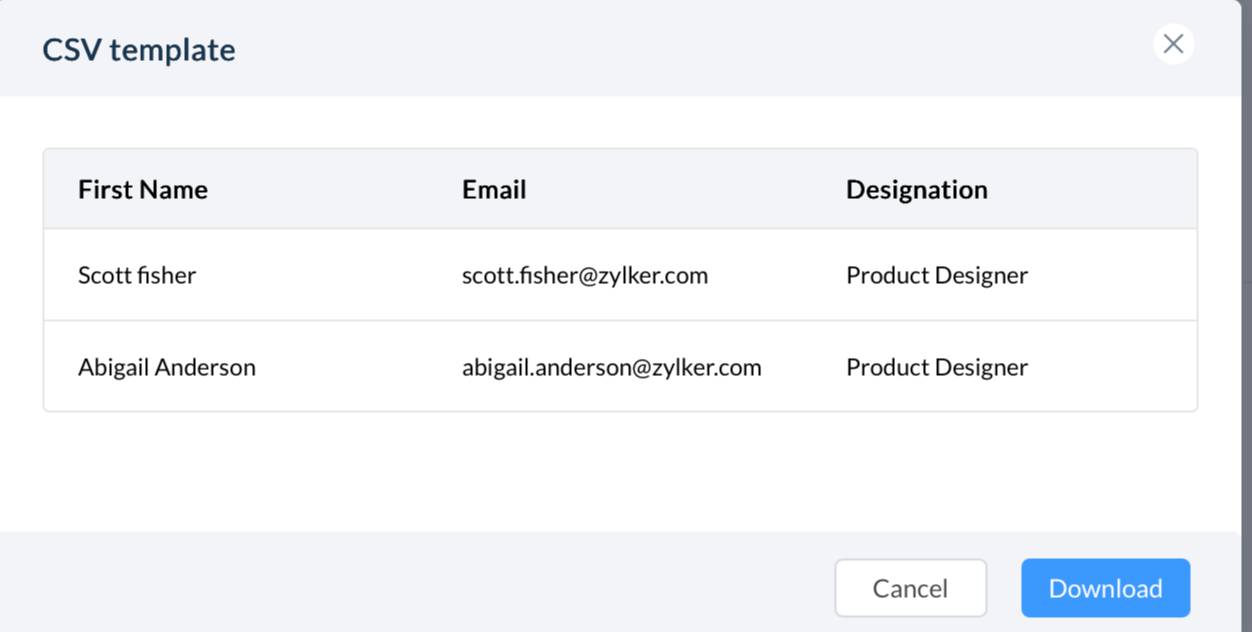Click Product Designer in Abigail's row
The image size is (1252, 632).
tap(937, 367)
